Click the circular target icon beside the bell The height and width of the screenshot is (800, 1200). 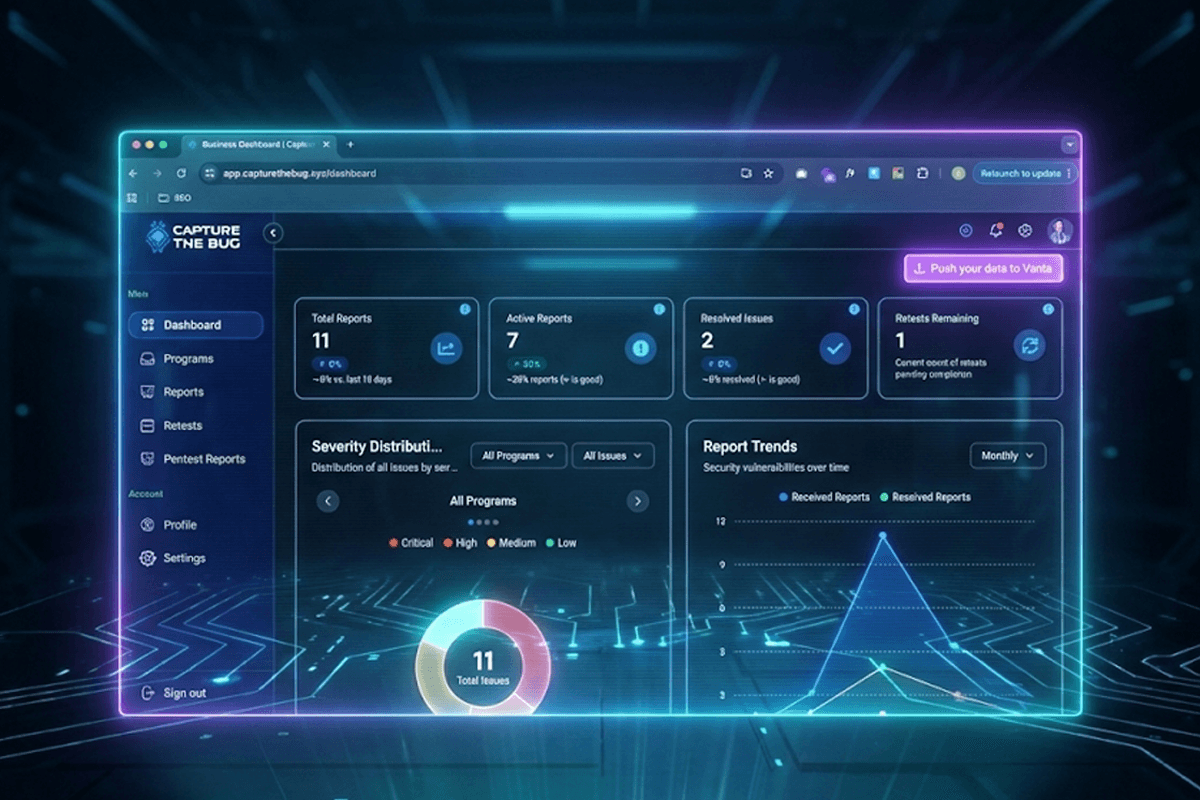pyautogui.click(x=965, y=231)
